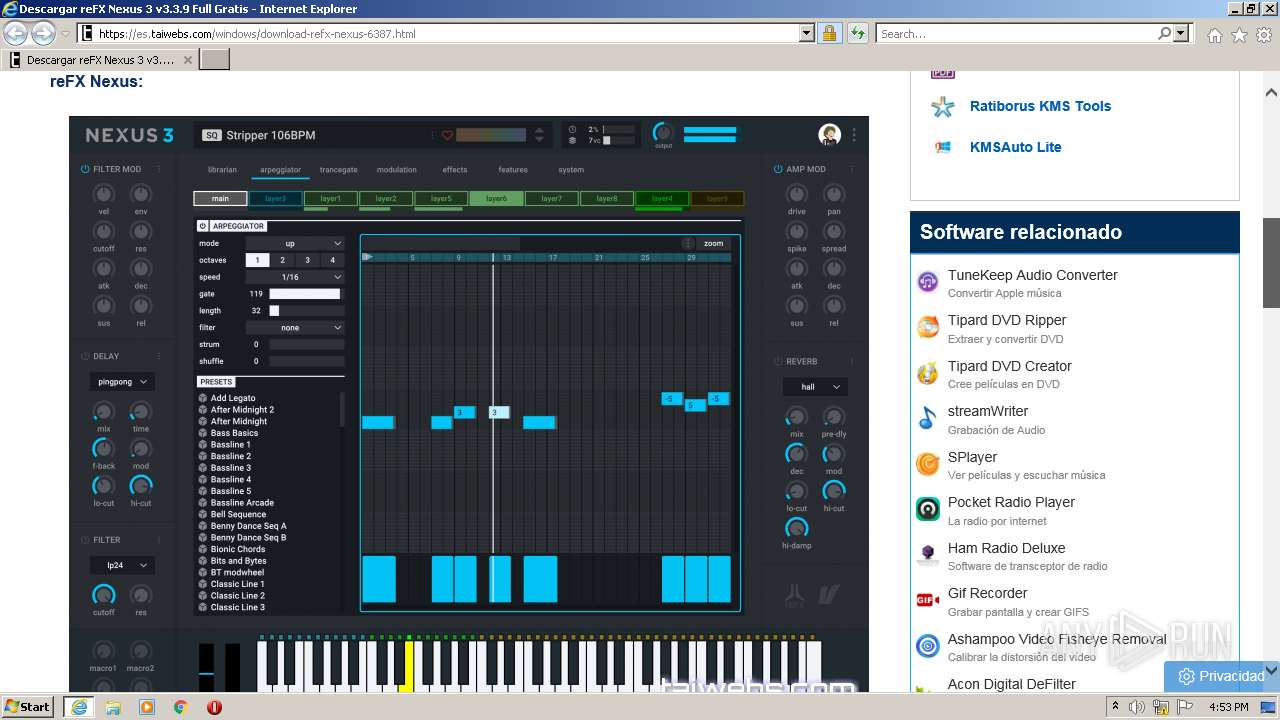Click the page vertical scrollbar thumb

pyautogui.click(x=1271, y=263)
